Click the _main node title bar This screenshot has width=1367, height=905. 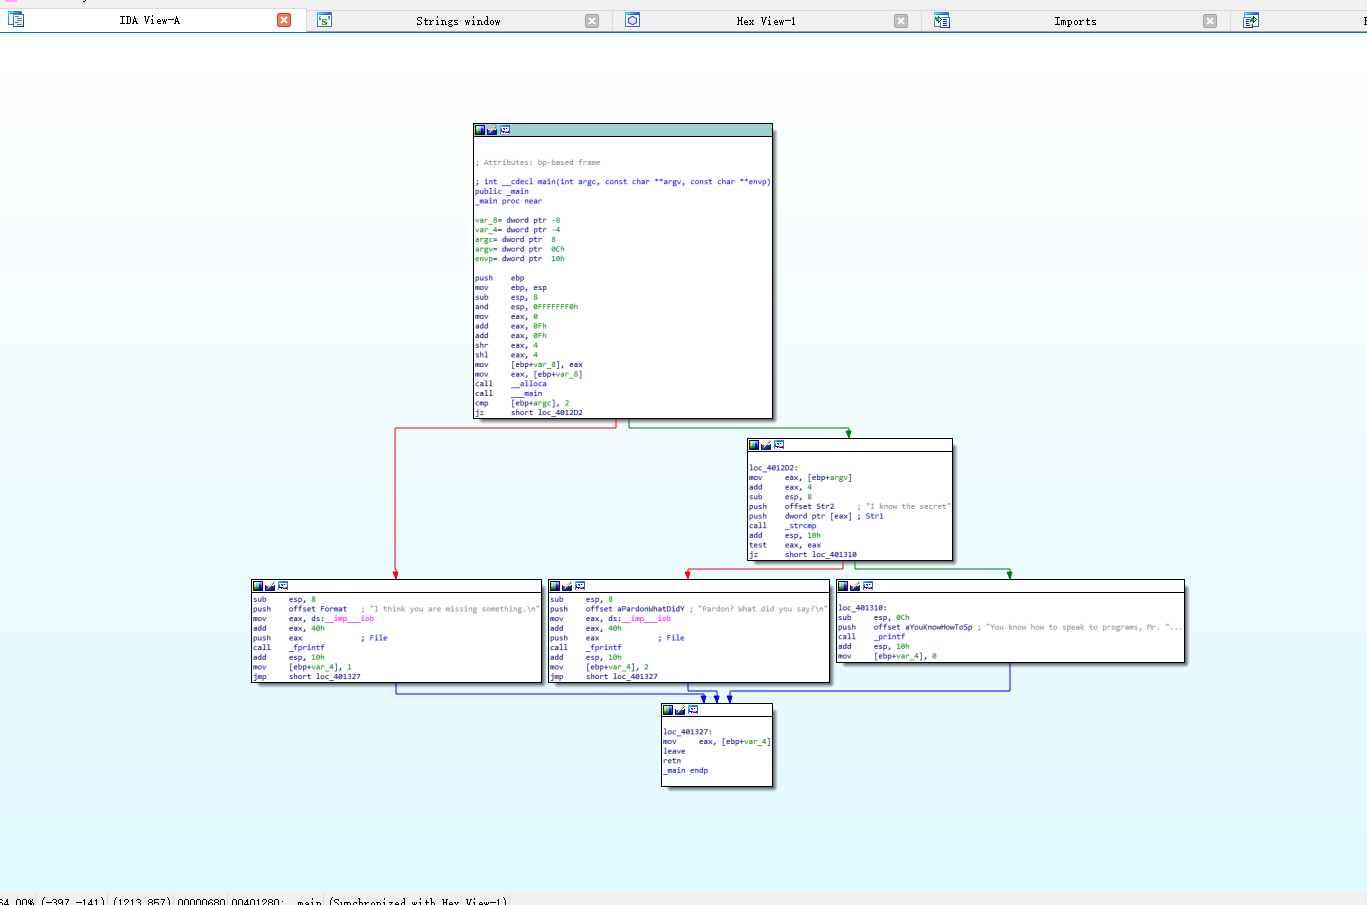pos(640,130)
